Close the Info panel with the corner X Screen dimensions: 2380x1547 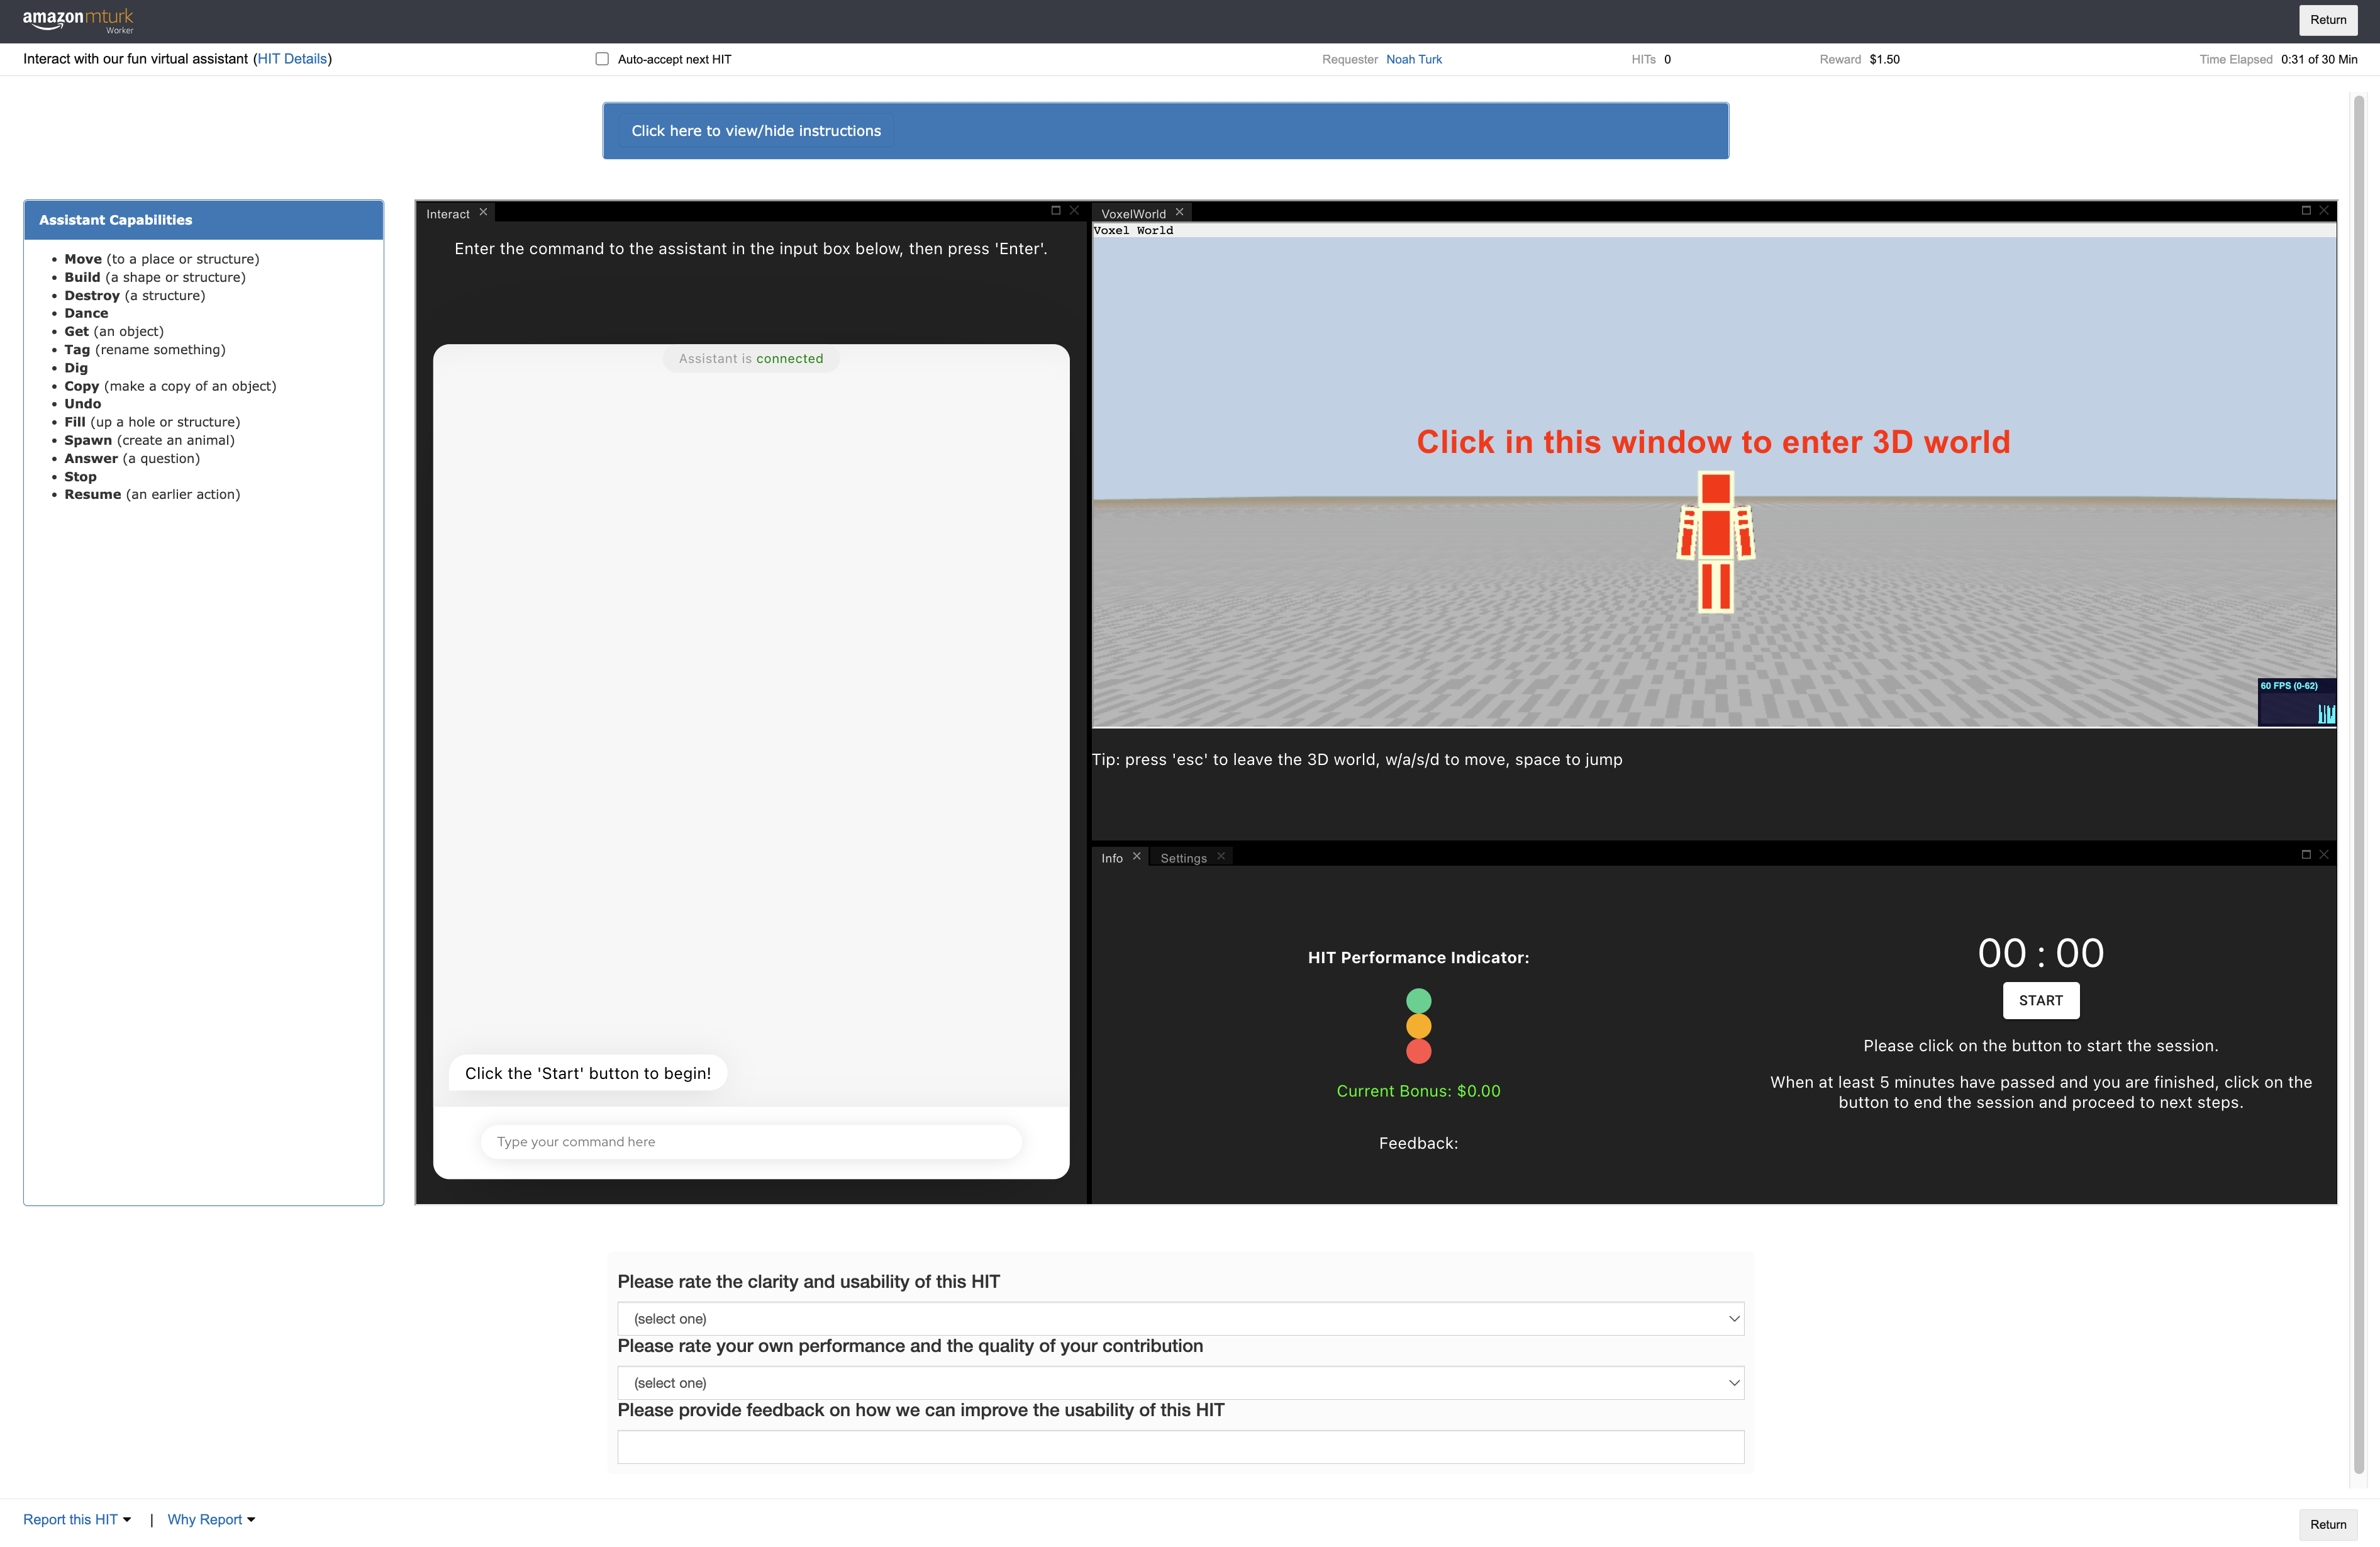click(x=2324, y=854)
